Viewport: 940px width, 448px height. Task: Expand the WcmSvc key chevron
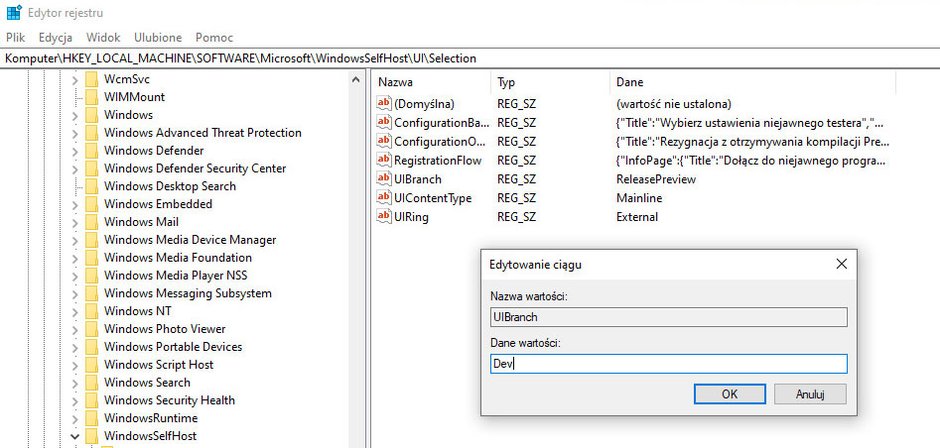click(x=75, y=79)
